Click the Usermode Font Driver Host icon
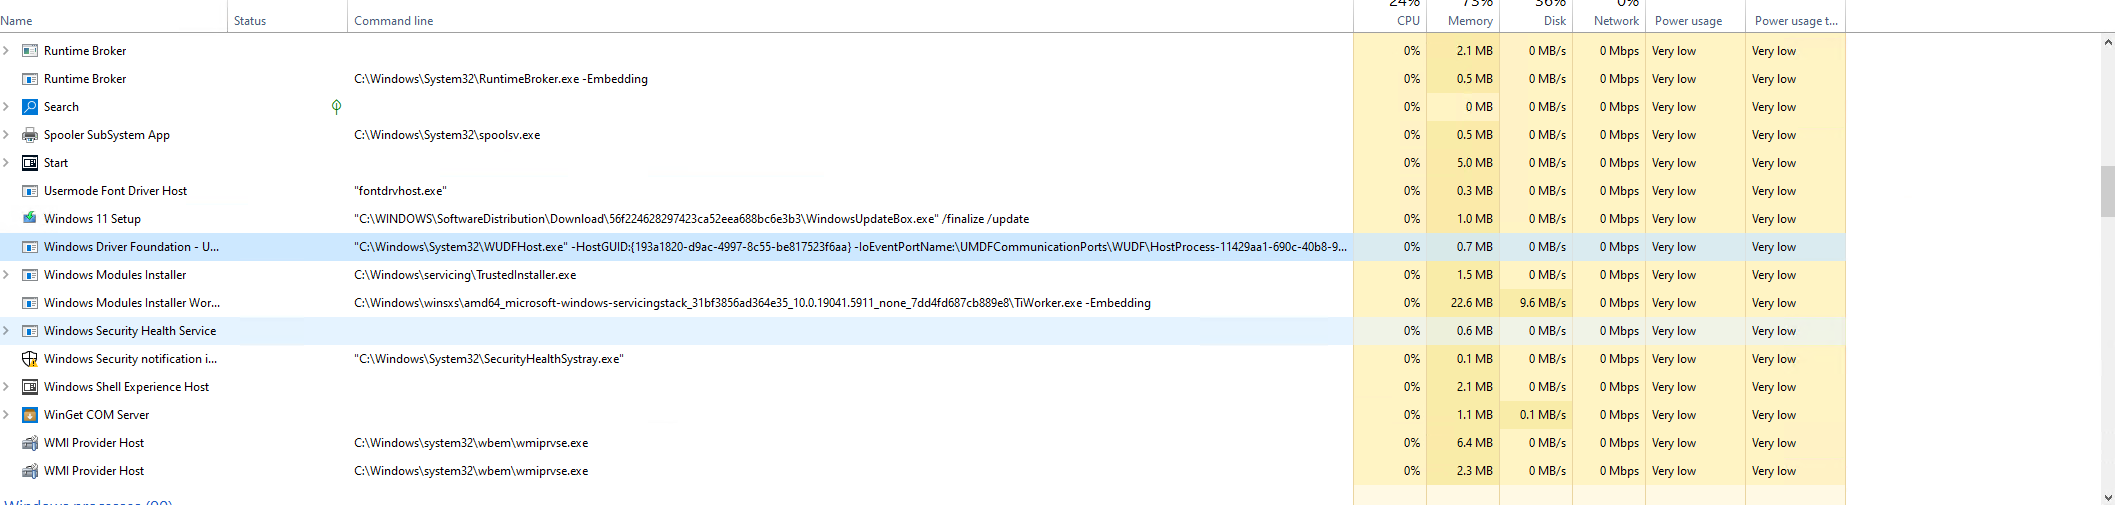This screenshot has height=505, width=2115. point(30,191)
